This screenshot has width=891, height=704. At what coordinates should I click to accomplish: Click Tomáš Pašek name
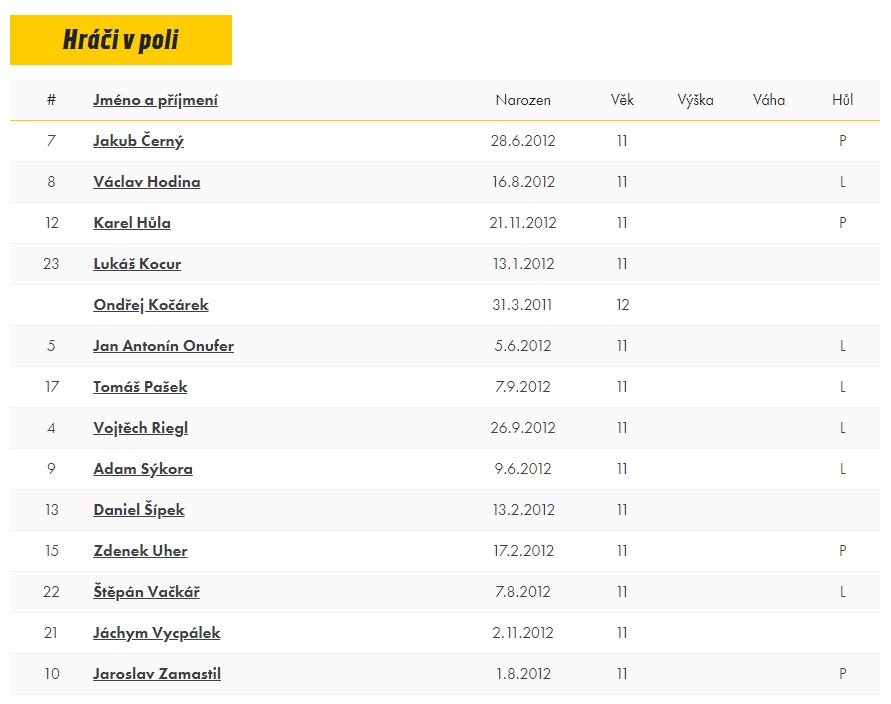[x=140, y=387]
